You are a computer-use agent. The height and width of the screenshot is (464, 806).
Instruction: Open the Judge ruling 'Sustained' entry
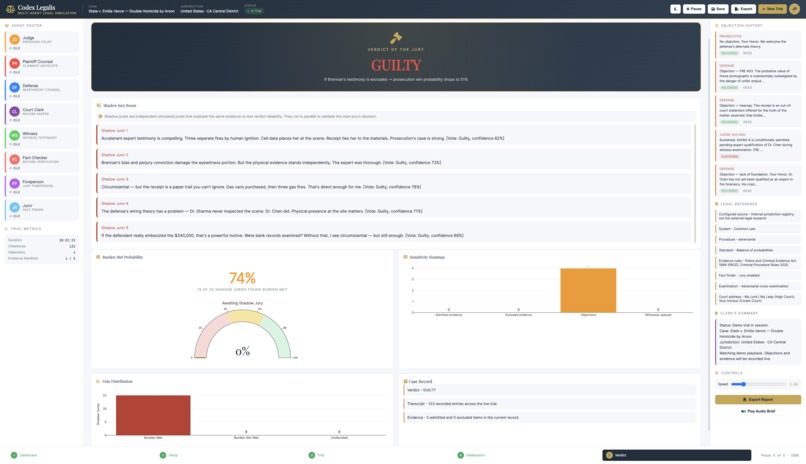click(758, 145)
